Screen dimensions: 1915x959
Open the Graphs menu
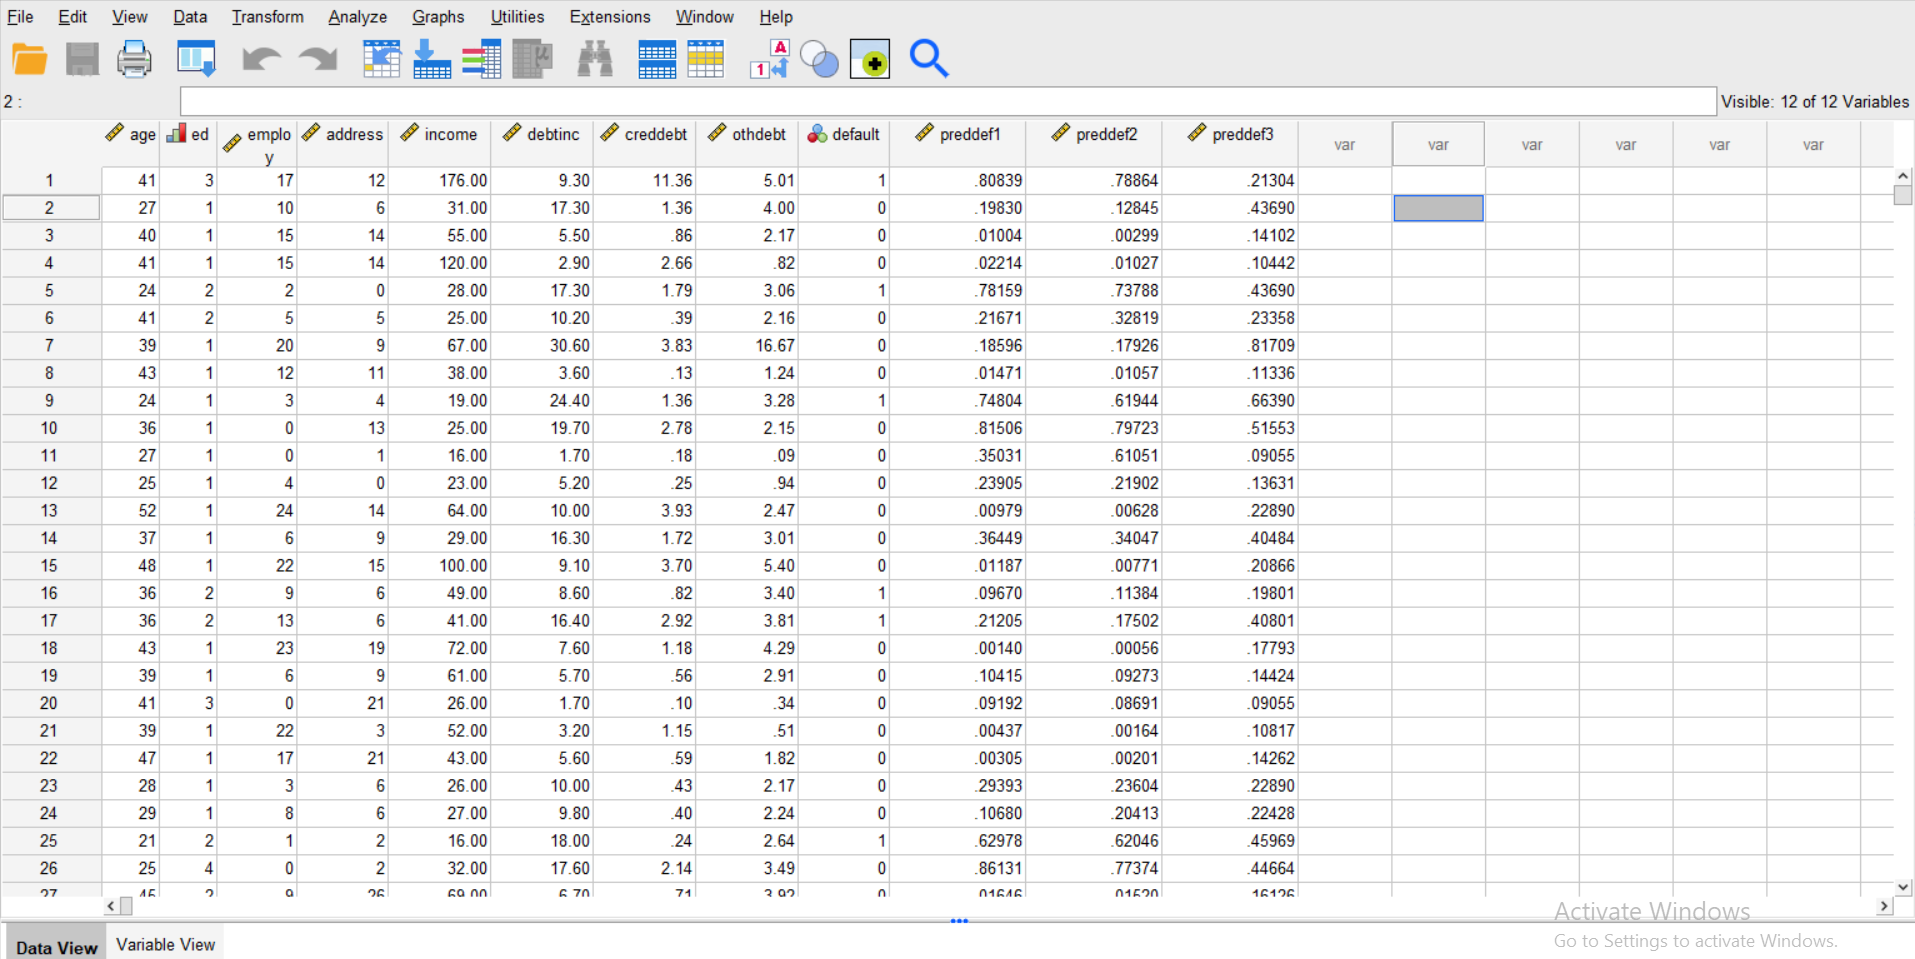click(438, 17)
